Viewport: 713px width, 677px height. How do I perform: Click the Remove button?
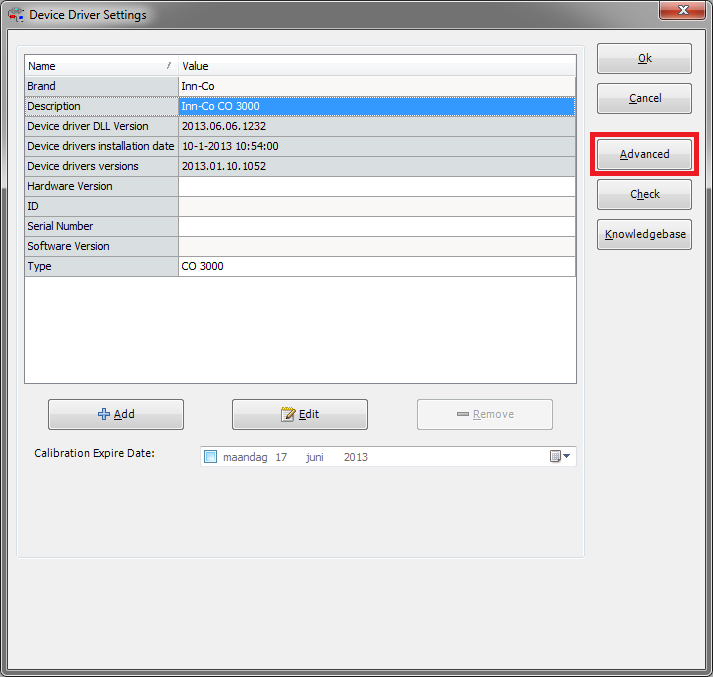click(x=485, y=414)
